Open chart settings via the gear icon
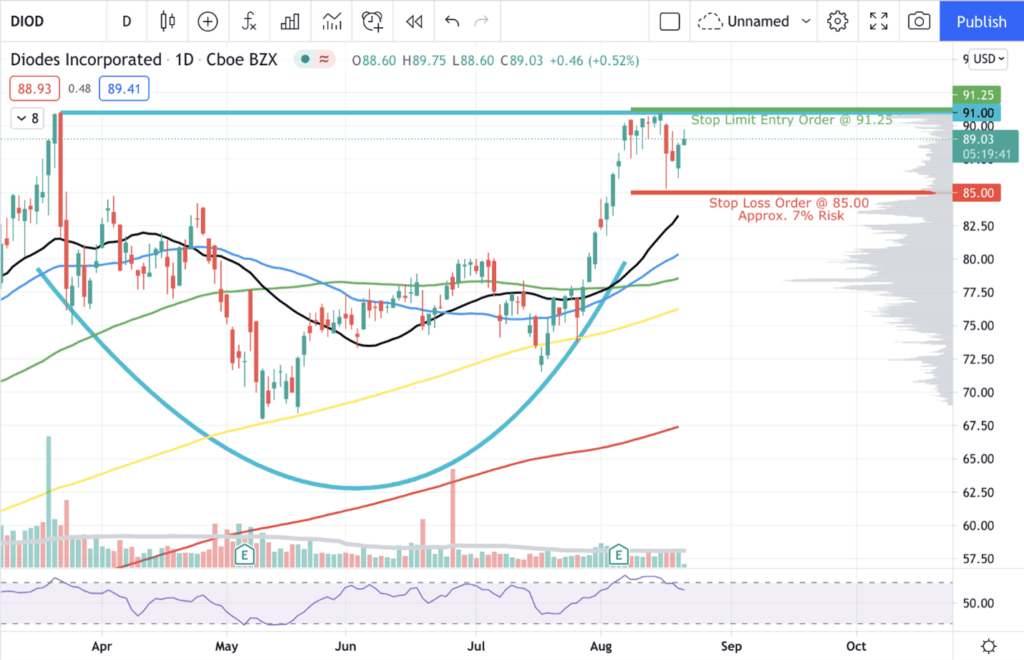1024x660 pixels. pyautogui.click(x=838, y=21)
